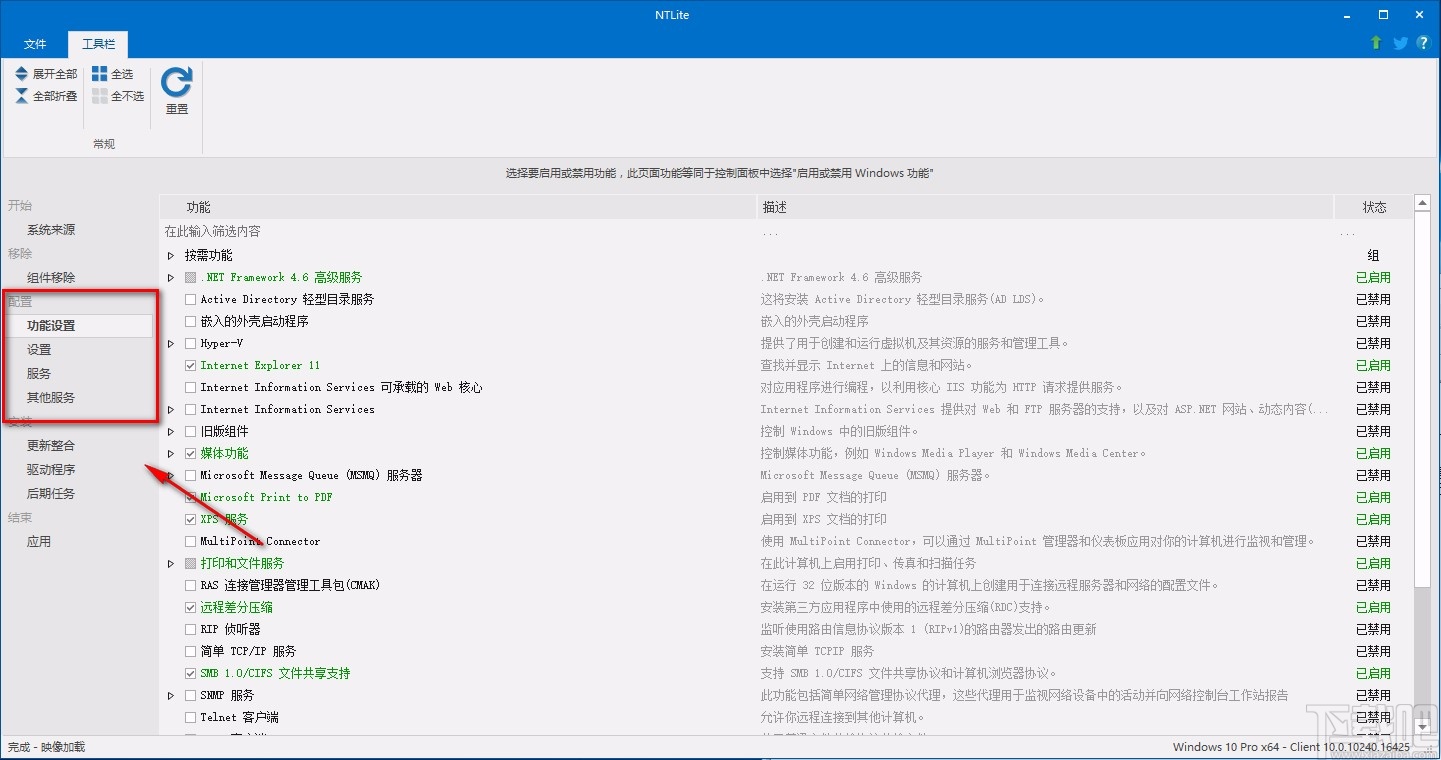This screenshot has height=760, width=1441.
Task: Click the 展开全部 expand-all icon
Action: [x=21, y=72]
